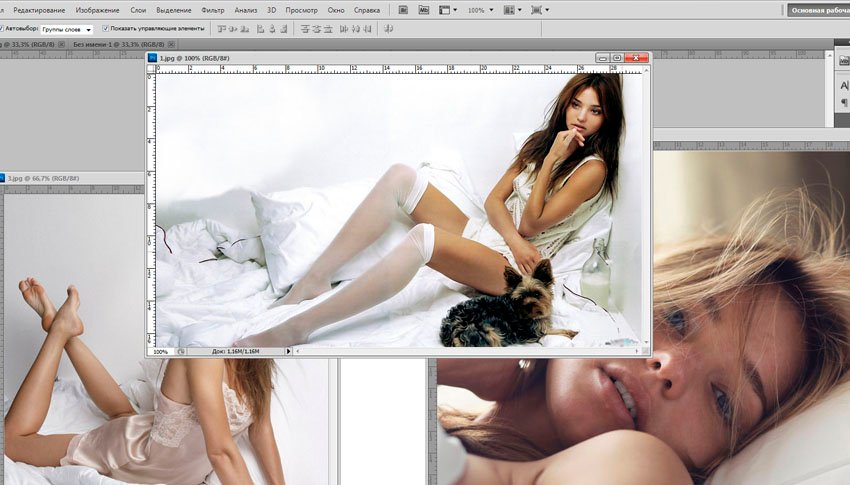The image size is (850, 485).
Task: Open the Группы слоев dropdown
Action: point(67,30)
